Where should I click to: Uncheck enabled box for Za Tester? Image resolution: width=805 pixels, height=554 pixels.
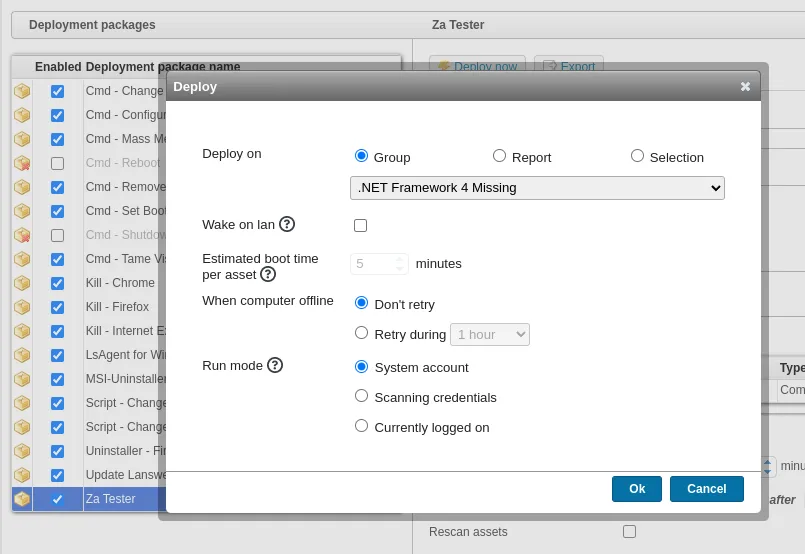pyautogui.click(x=58, y=499)
